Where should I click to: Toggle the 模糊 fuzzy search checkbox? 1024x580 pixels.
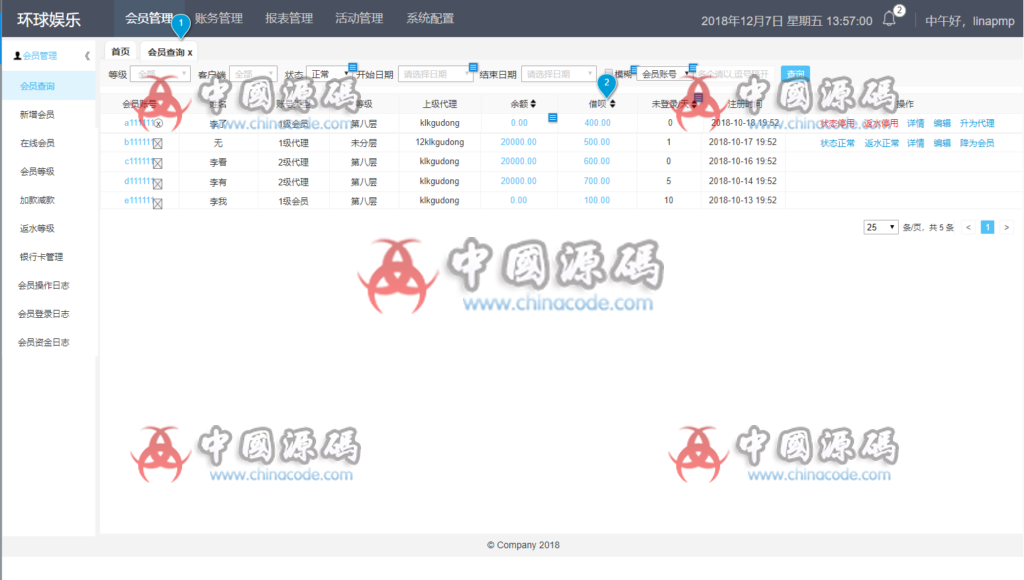[609, 74]
